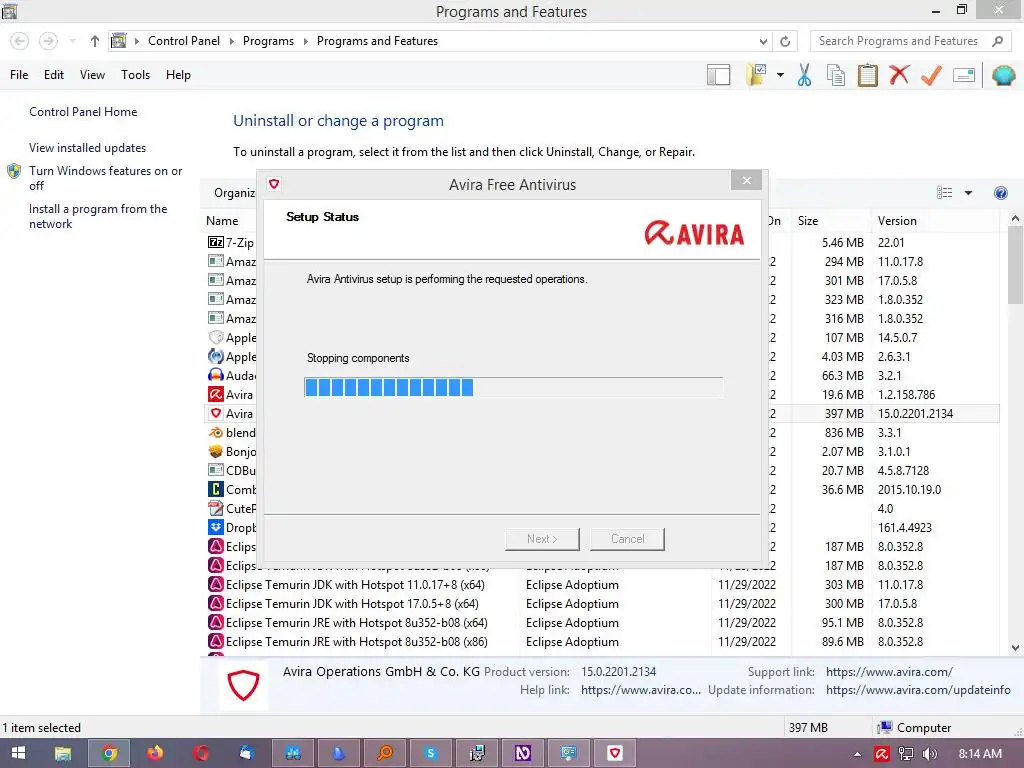Open the Tools menu

click(x=135, y=75)
